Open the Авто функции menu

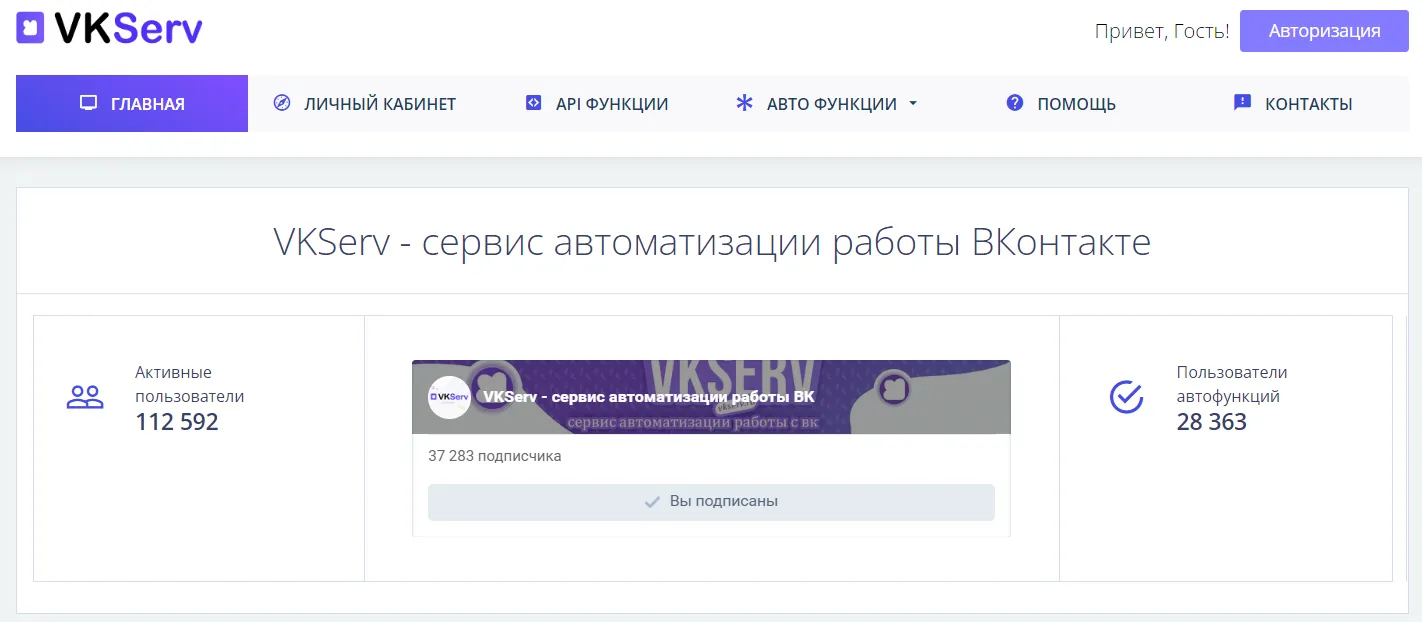coord(828,103)
